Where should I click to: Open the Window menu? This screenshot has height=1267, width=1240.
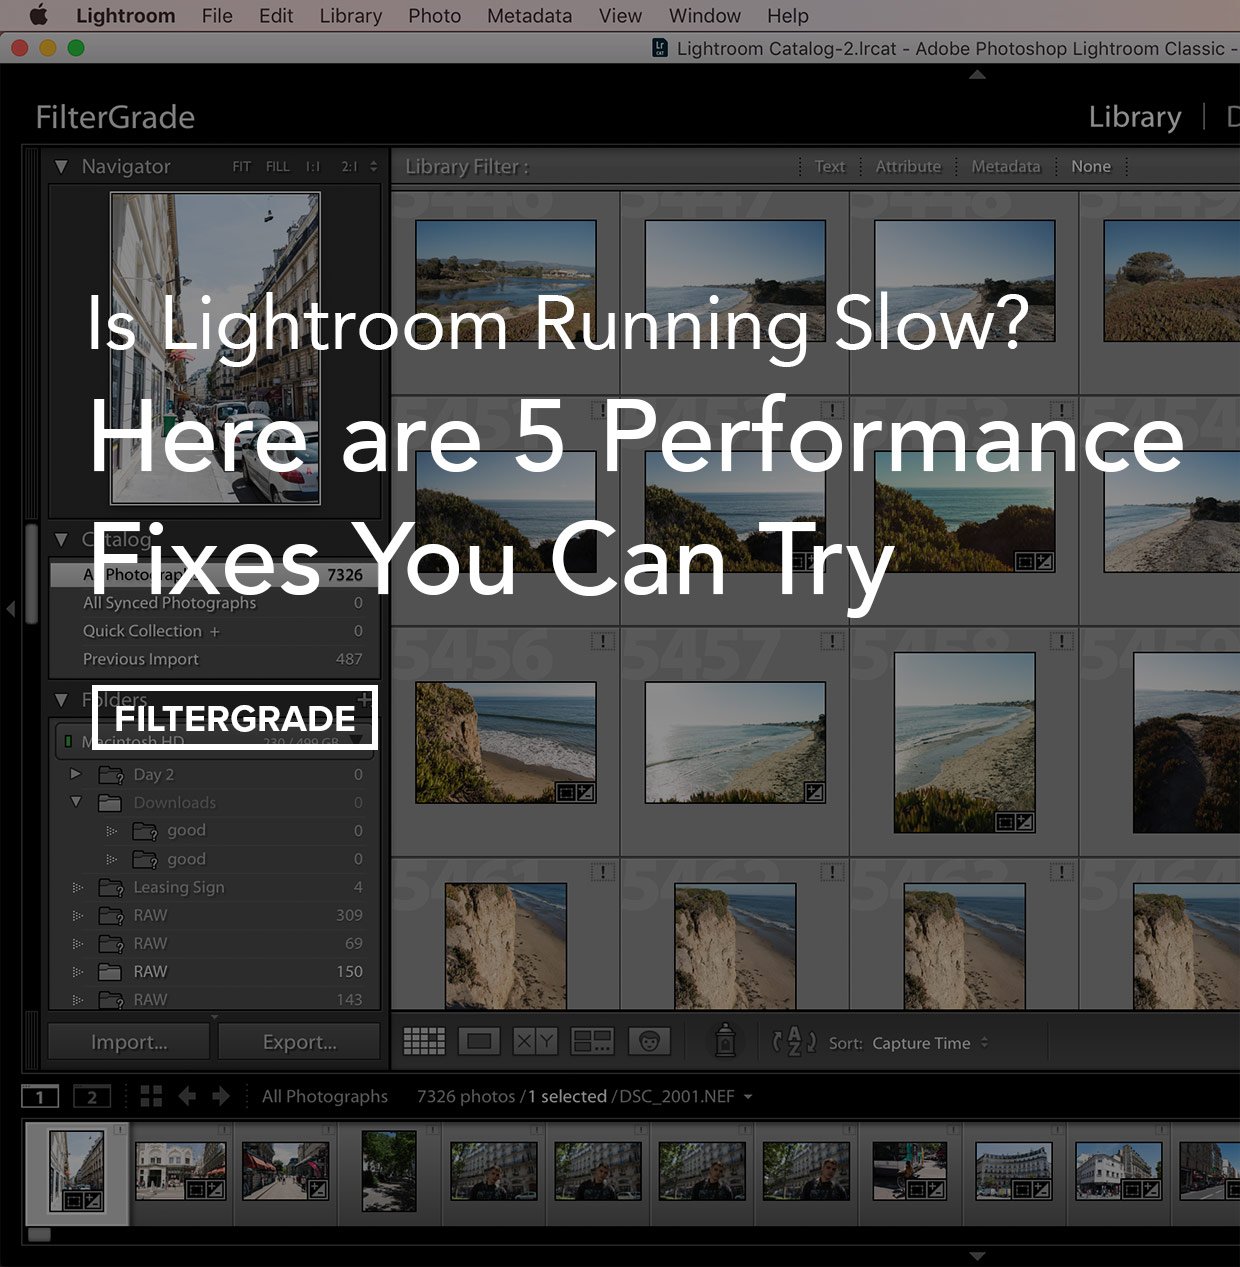click(x=705, y=16)
